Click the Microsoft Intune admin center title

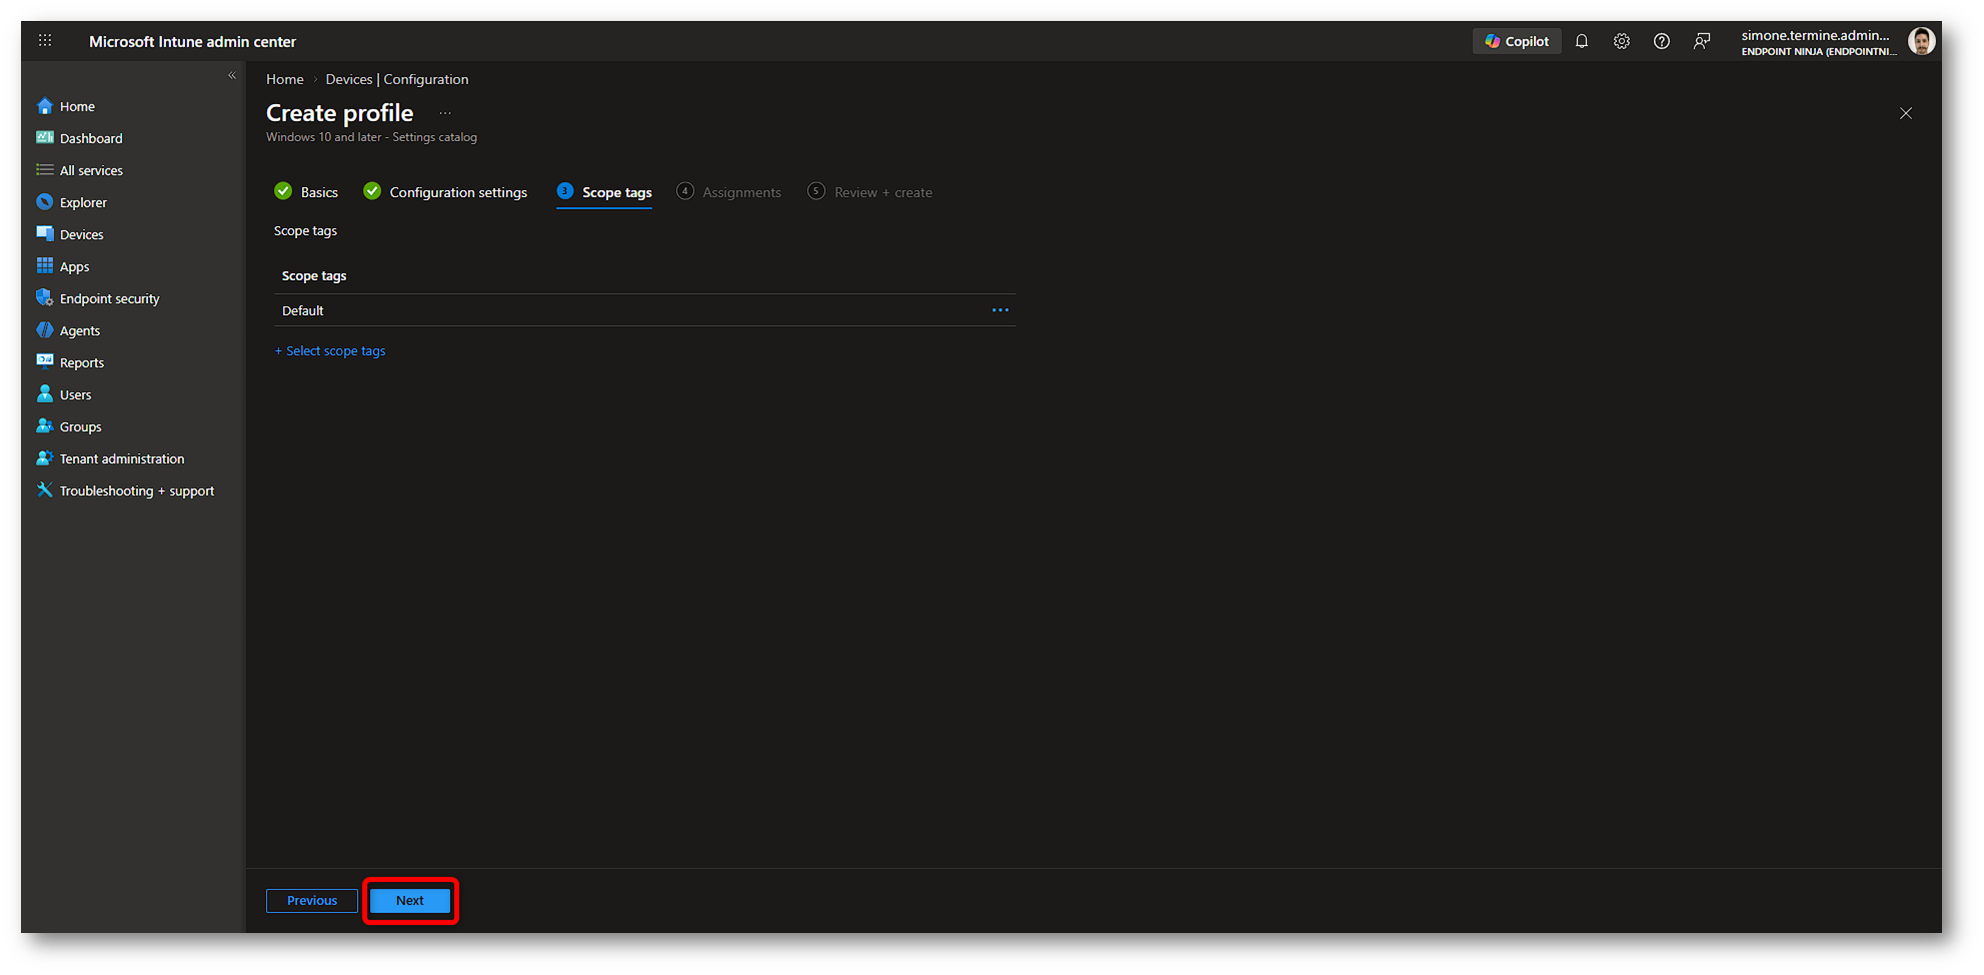click(192, 42)
